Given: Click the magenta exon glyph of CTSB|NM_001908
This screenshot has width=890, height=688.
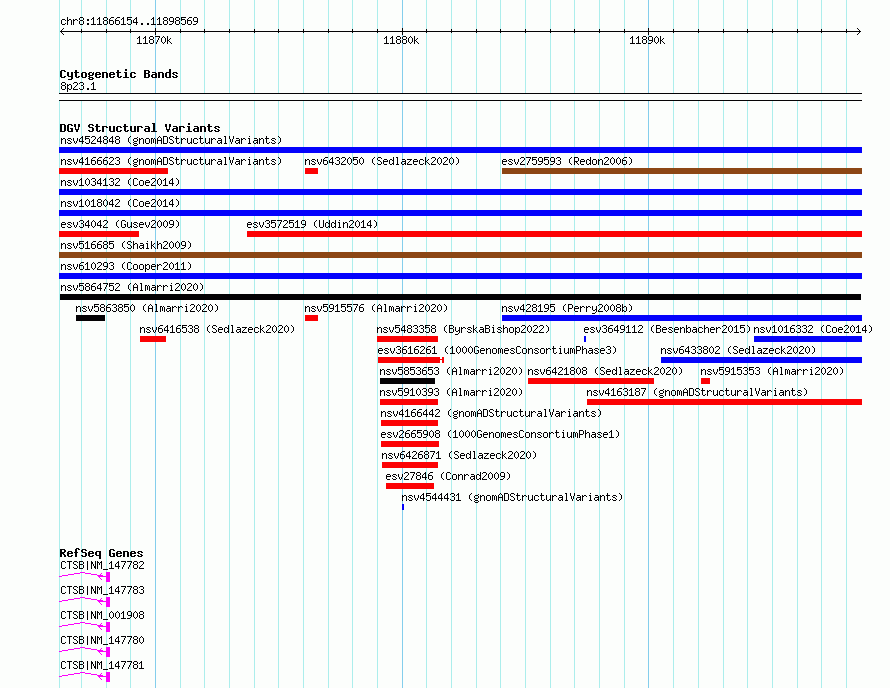Looking at the screenshot, I should [107, 627].
